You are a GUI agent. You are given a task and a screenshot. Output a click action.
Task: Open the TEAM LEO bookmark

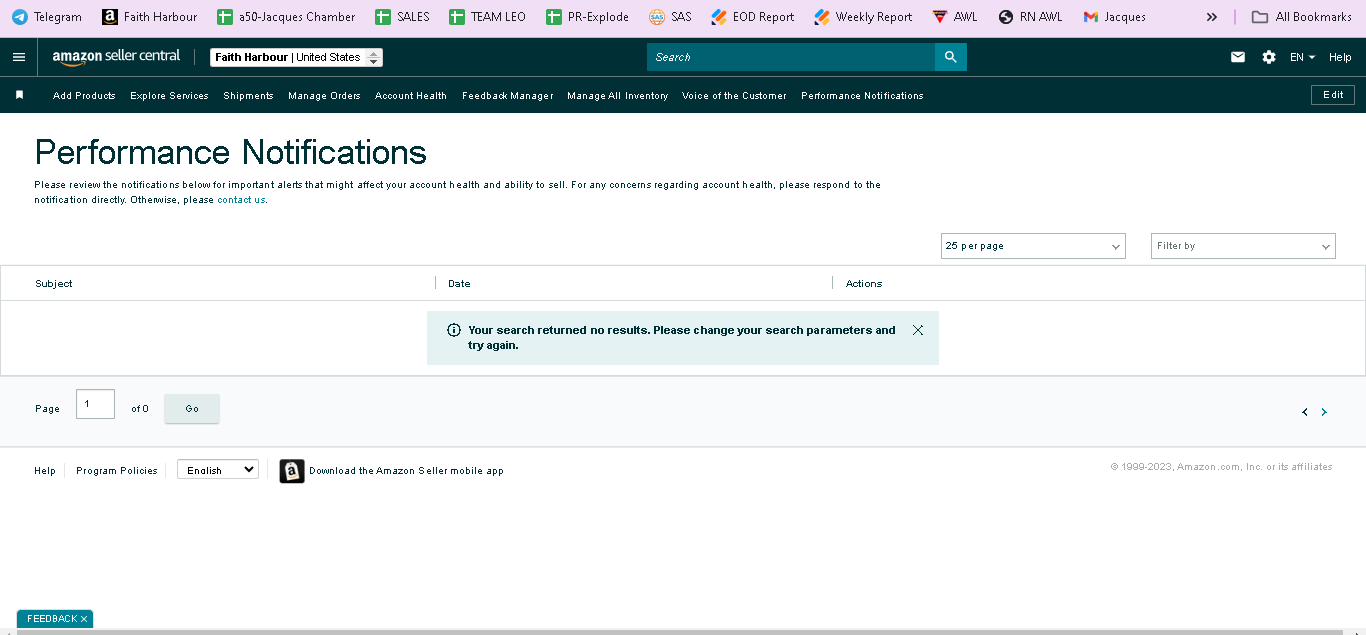point(487,17)
